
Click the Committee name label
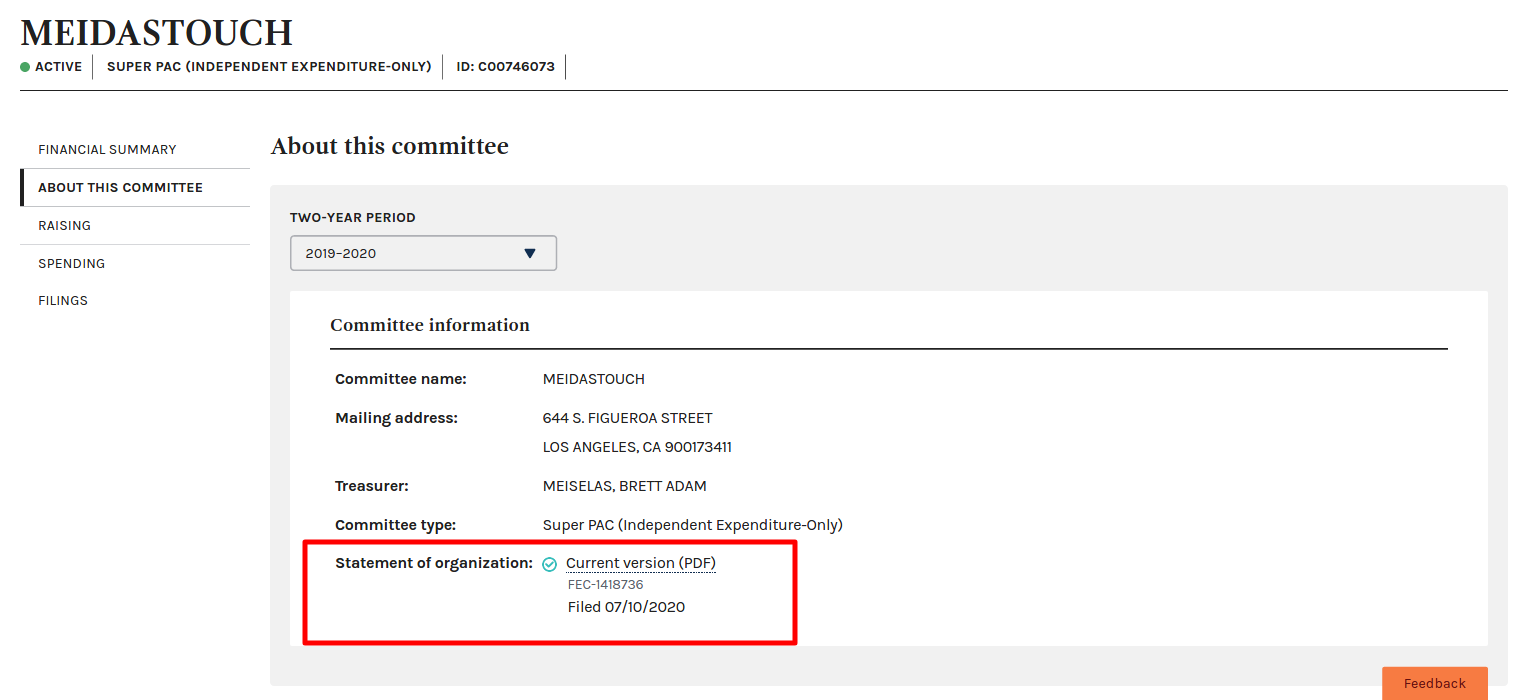click(x=401, y=379)
